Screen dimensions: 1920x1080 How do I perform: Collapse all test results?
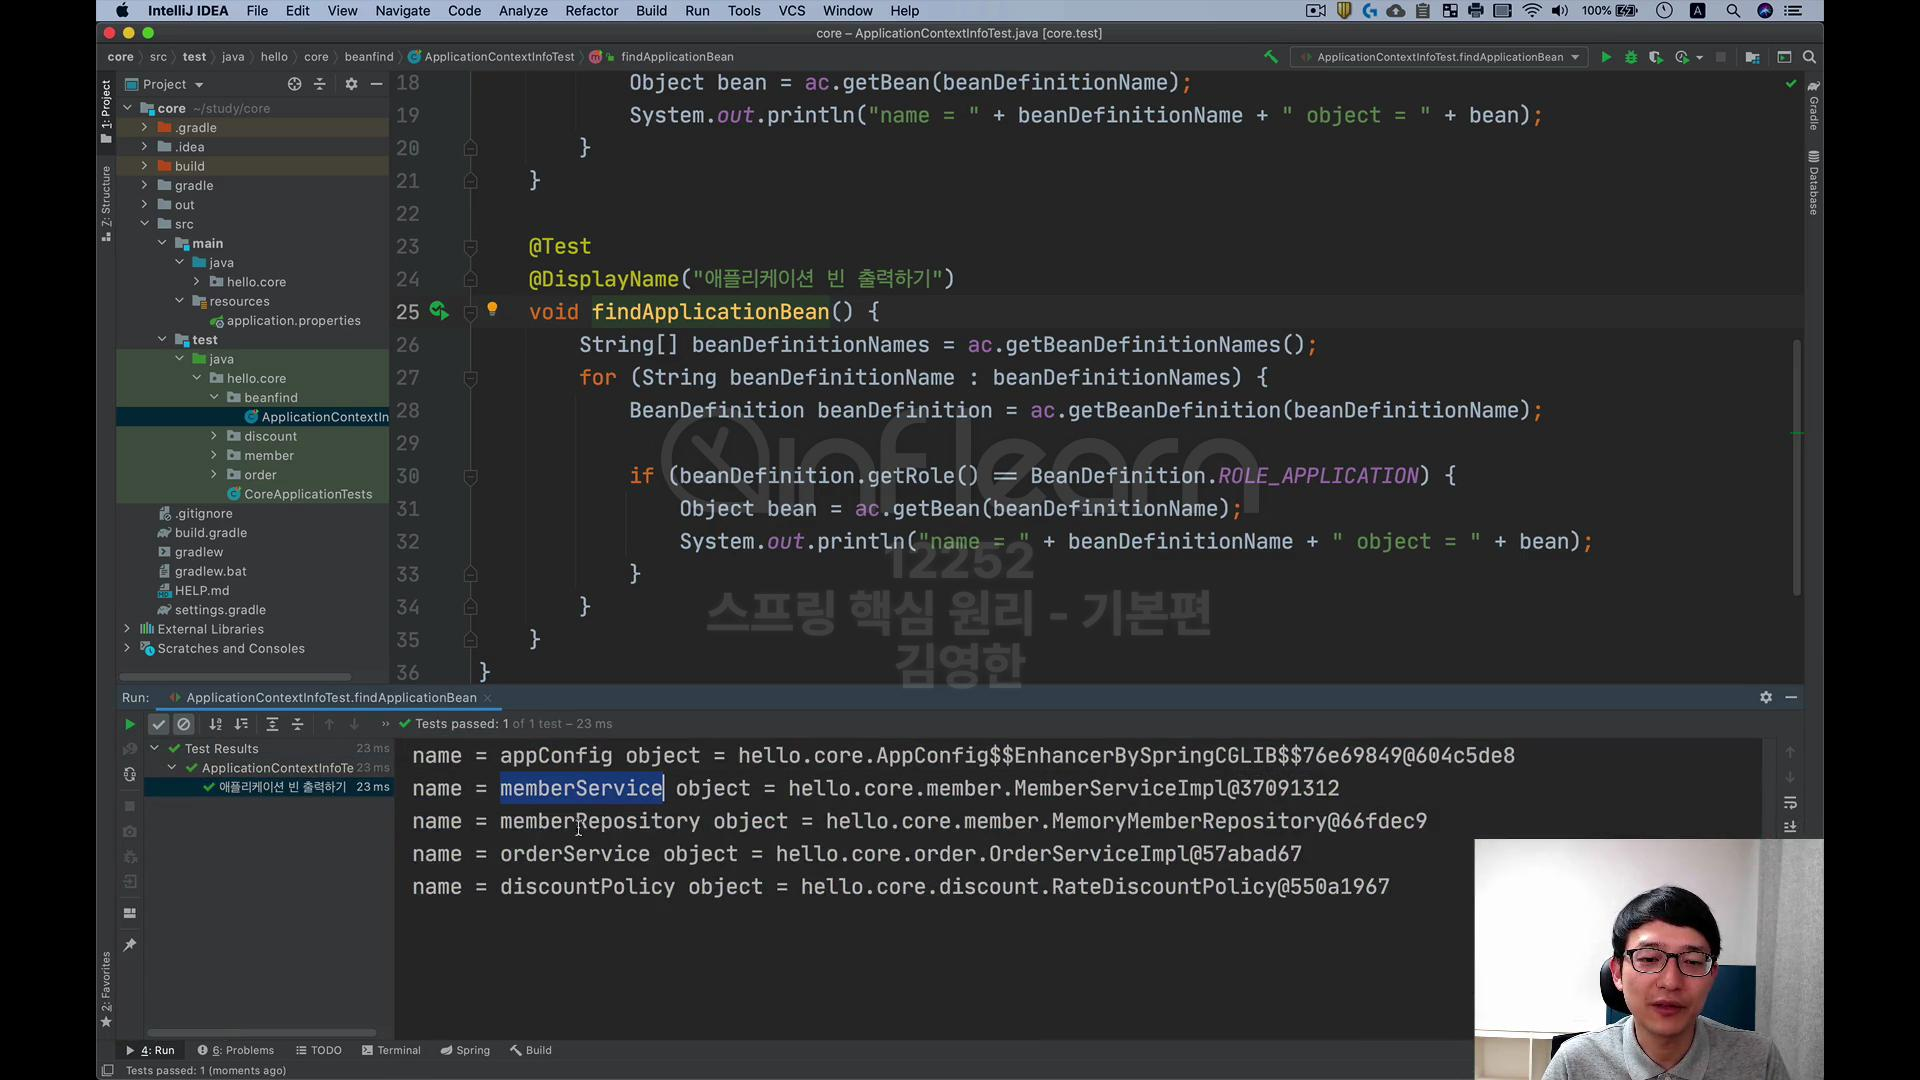pyautogui.click(x=297, y=724)
